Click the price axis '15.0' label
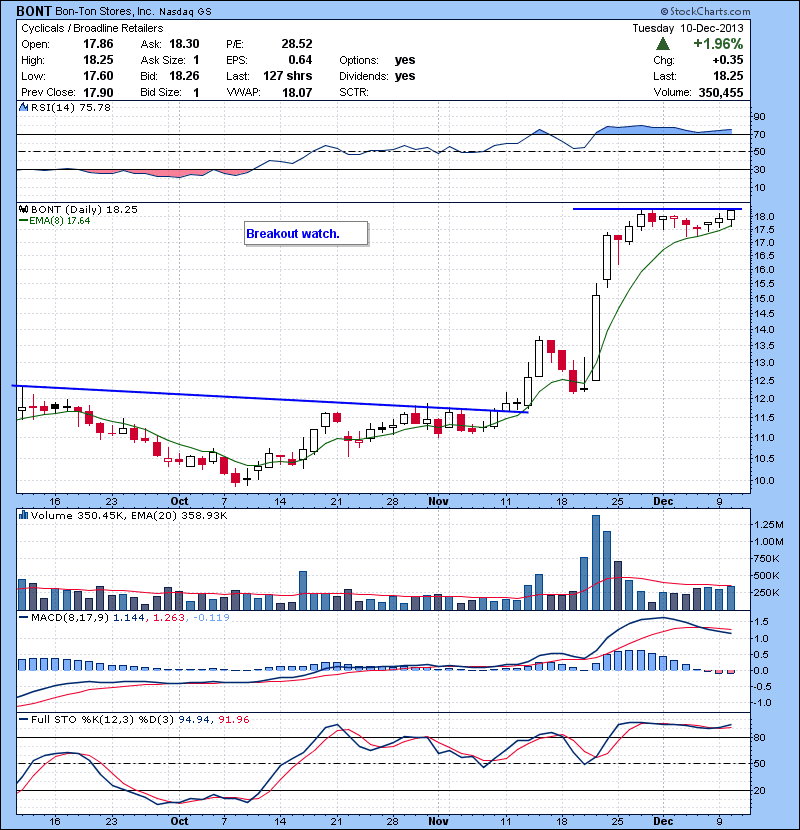The image size is (800, 830). [764, 299]
